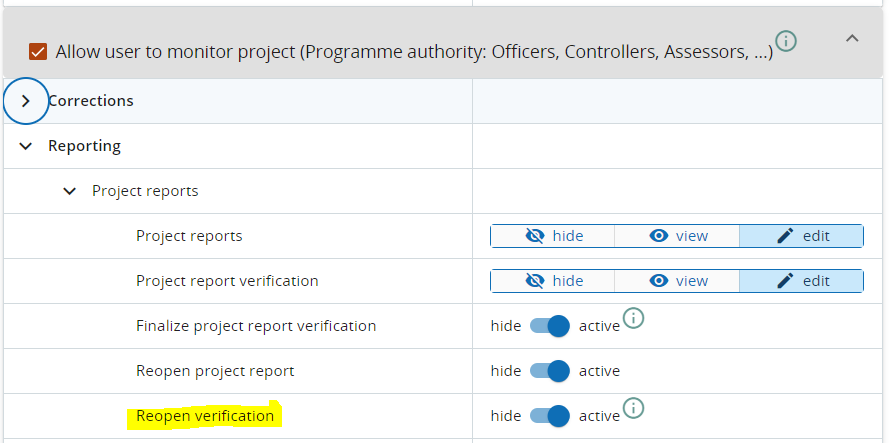Collapse the Reporting section
The height and width of the screenshot is (443, 892).
point(26,146)
